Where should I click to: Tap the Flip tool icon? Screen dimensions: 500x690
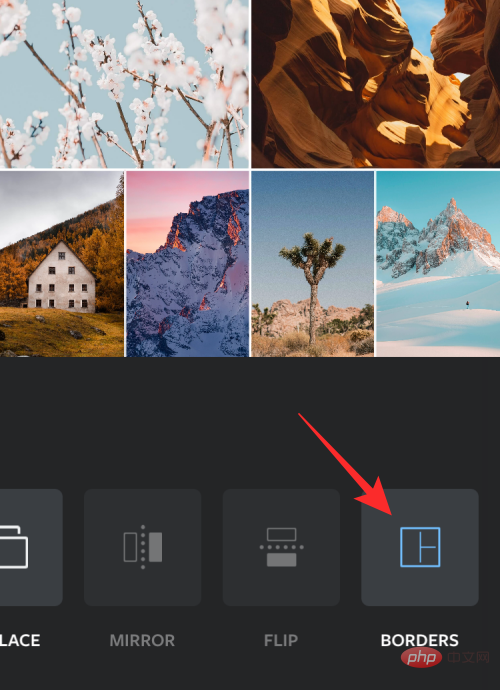[281, 547]
